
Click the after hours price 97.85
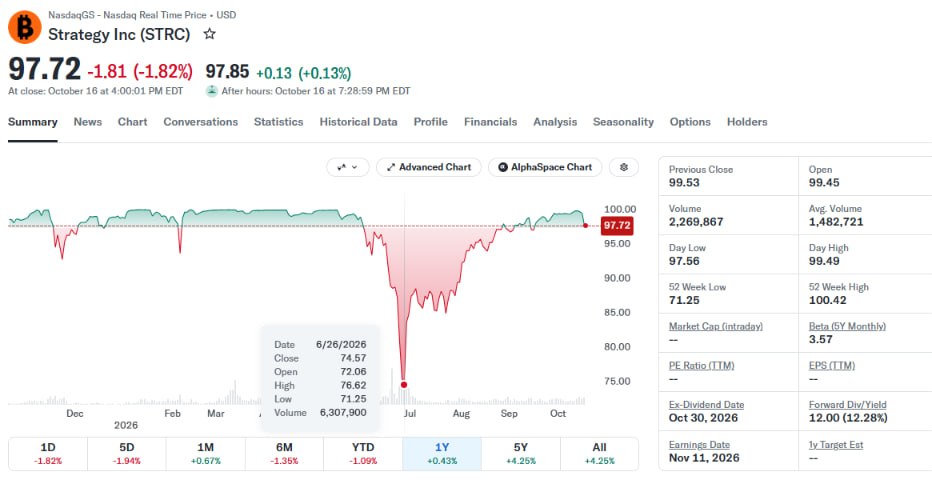click(227, 72)
